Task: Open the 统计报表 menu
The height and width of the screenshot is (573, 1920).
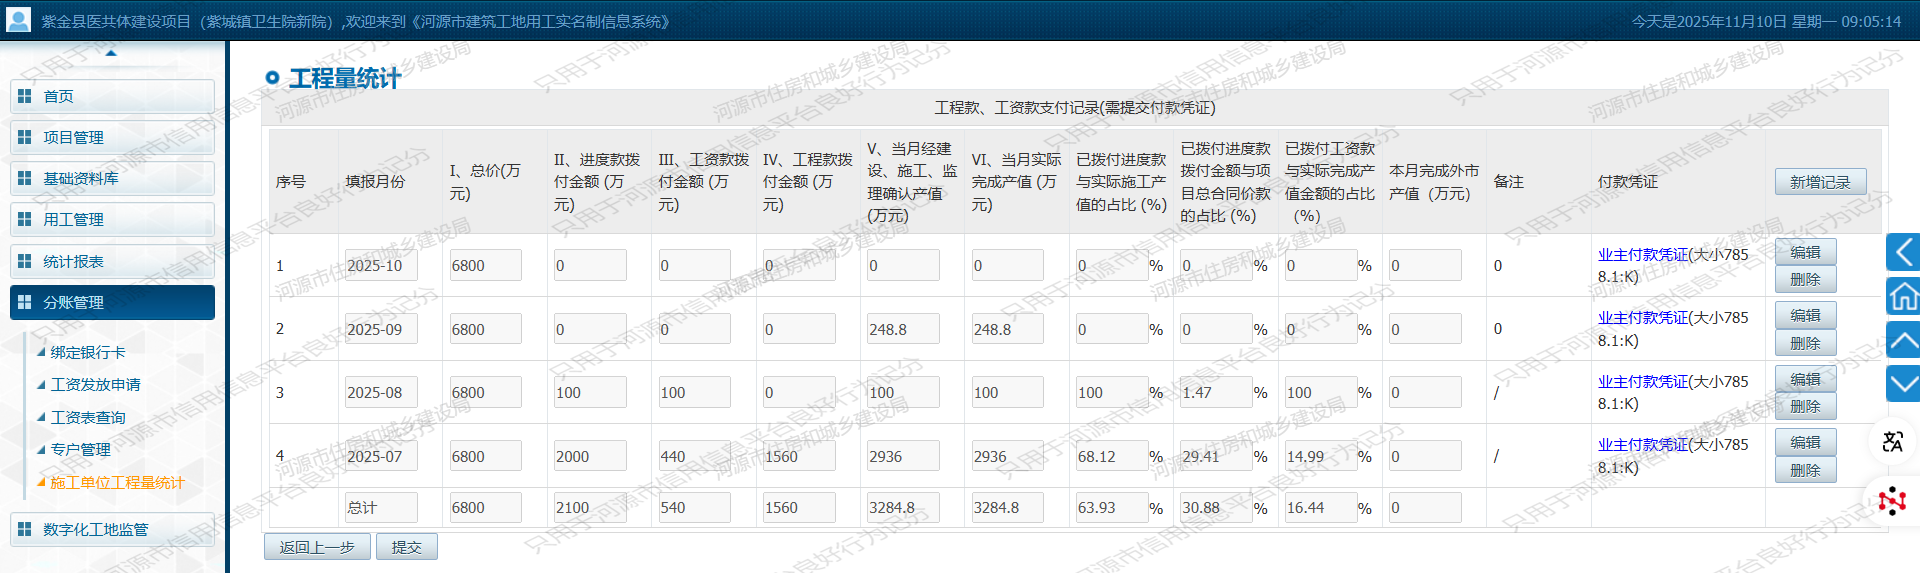Action: [112, 261]
